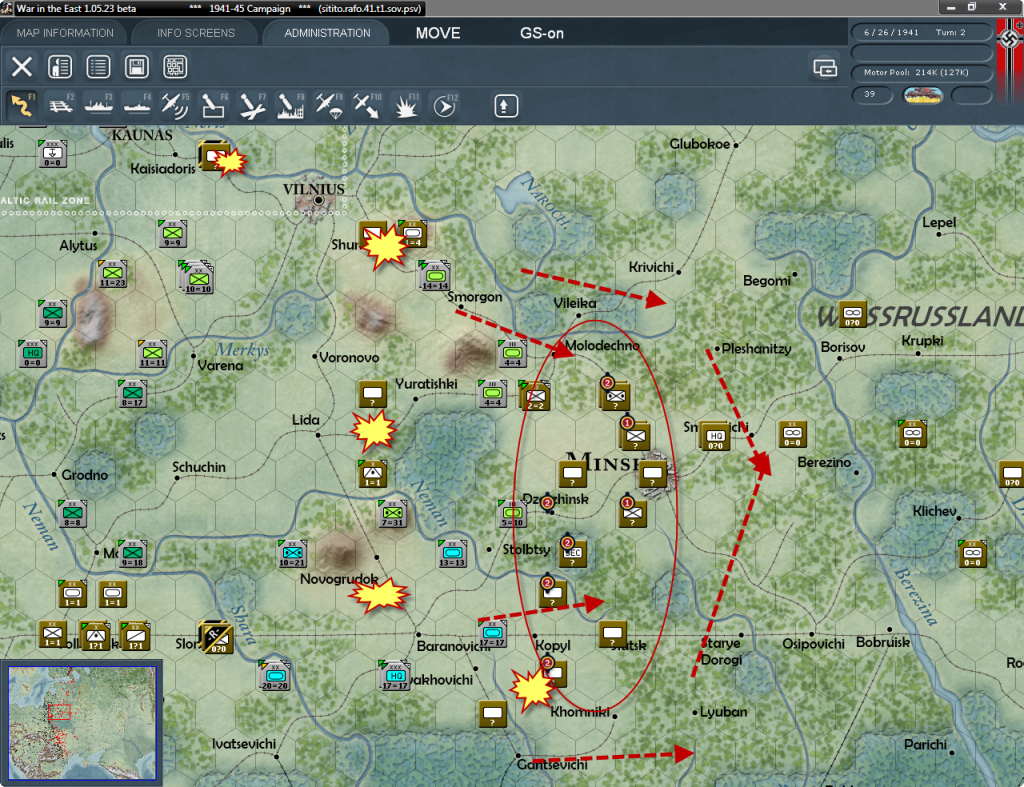The width and height of the screenshot is (1024, 787).
Task: Switch to Naval transport mode (F3)
Action: [99, 106]
